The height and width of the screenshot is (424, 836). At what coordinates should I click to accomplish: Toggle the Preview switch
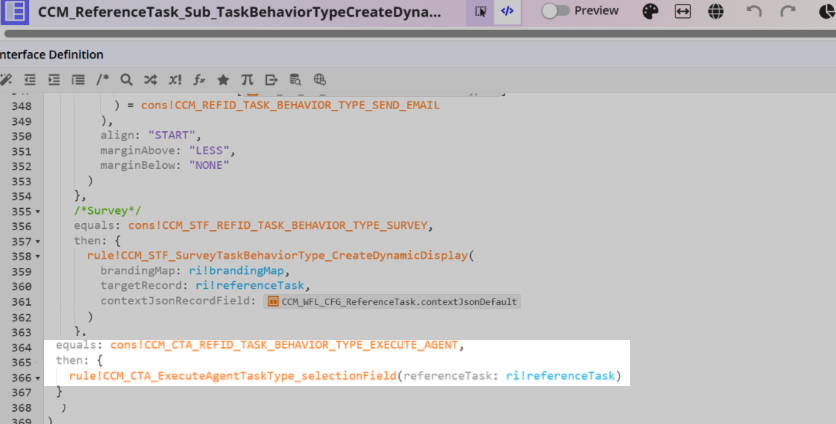555,11
